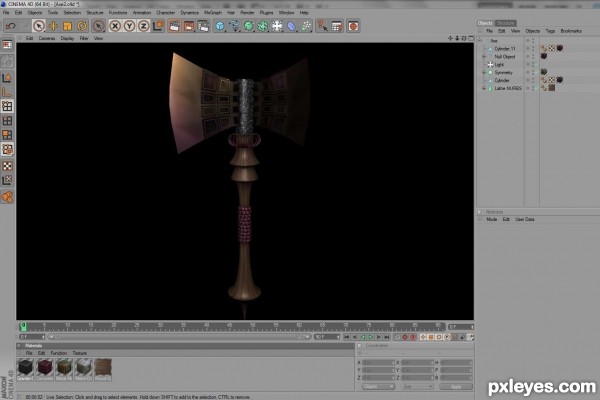The height and width of the screenshot is (400, 600).
Task: Open the Object coordinate mode dropdown
Action: (378, 387)
